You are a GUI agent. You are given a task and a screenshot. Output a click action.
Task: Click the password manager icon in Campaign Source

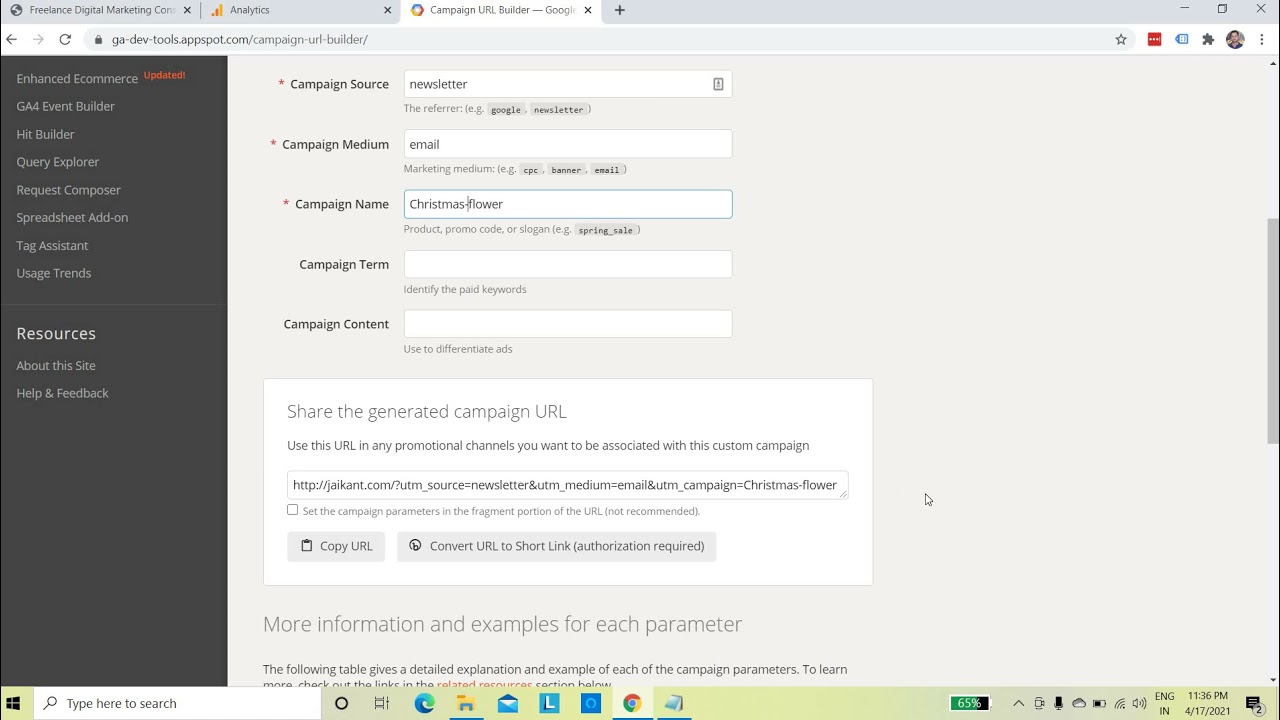[718, 84]
